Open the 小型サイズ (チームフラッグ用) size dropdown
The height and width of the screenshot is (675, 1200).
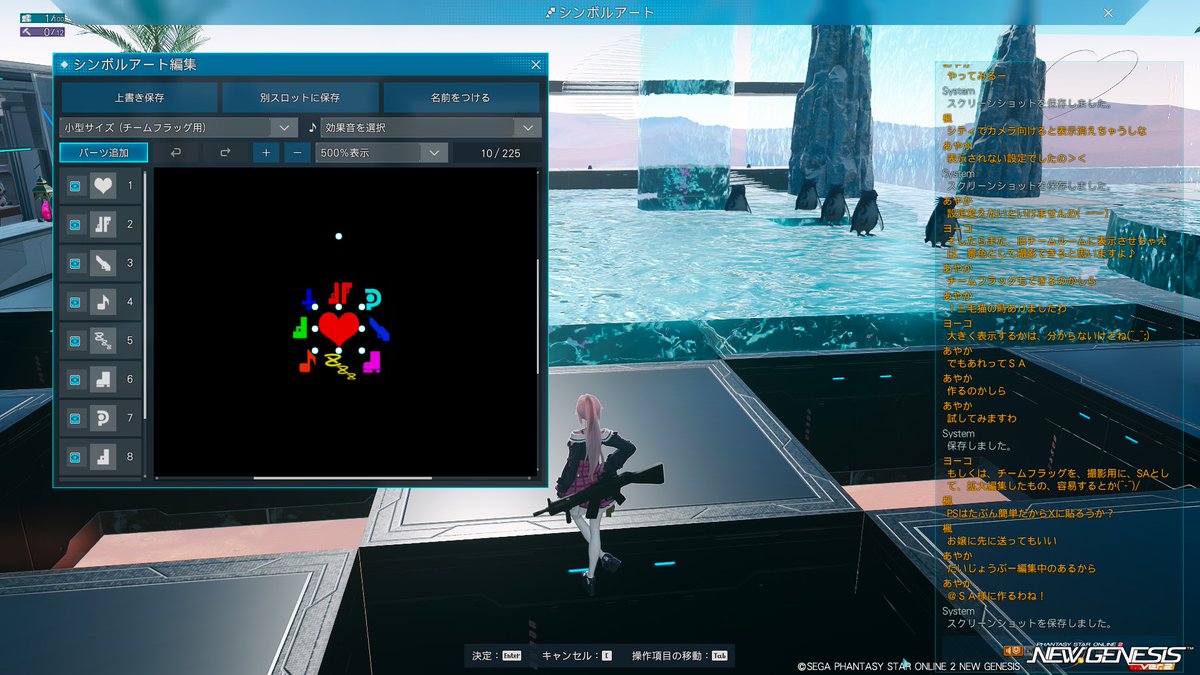tap(179, 128)
